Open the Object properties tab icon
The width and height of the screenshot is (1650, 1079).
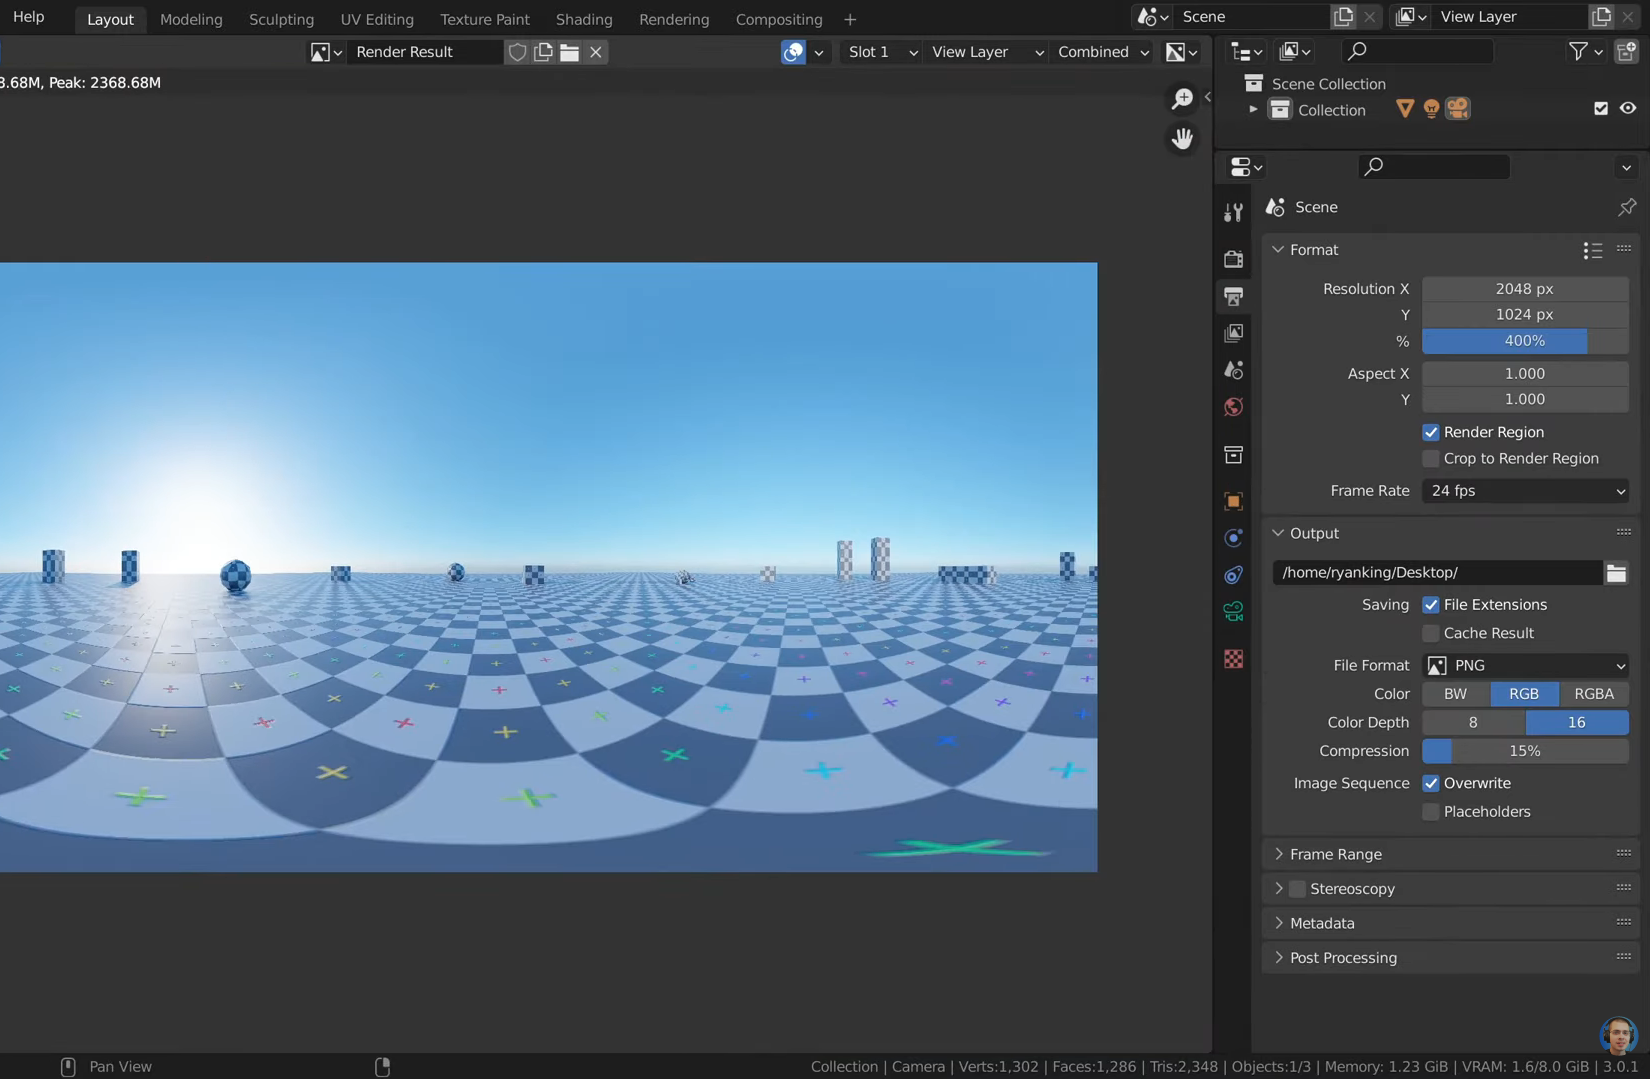coord(1233,501)
